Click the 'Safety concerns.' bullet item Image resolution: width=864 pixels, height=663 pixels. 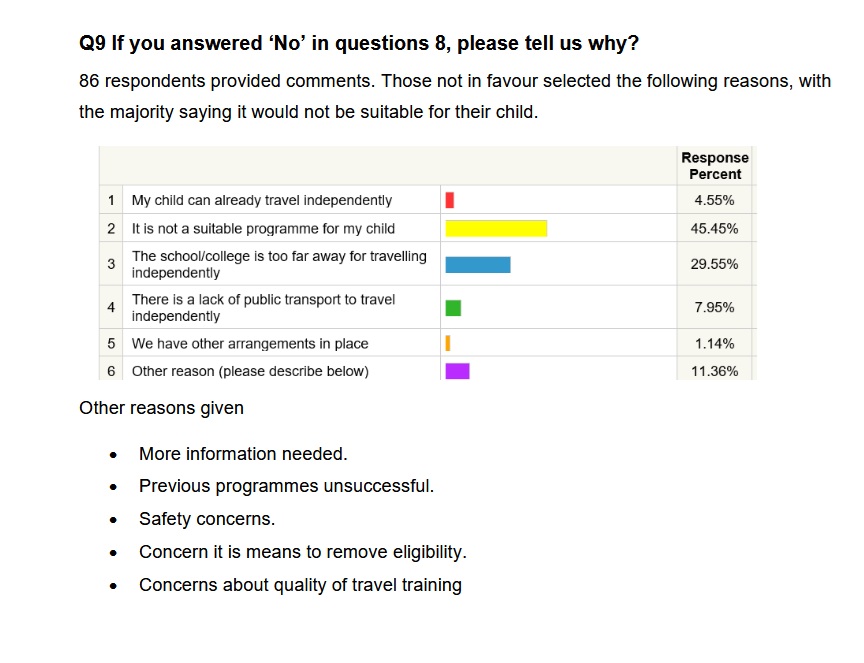(x=207, y=519)
